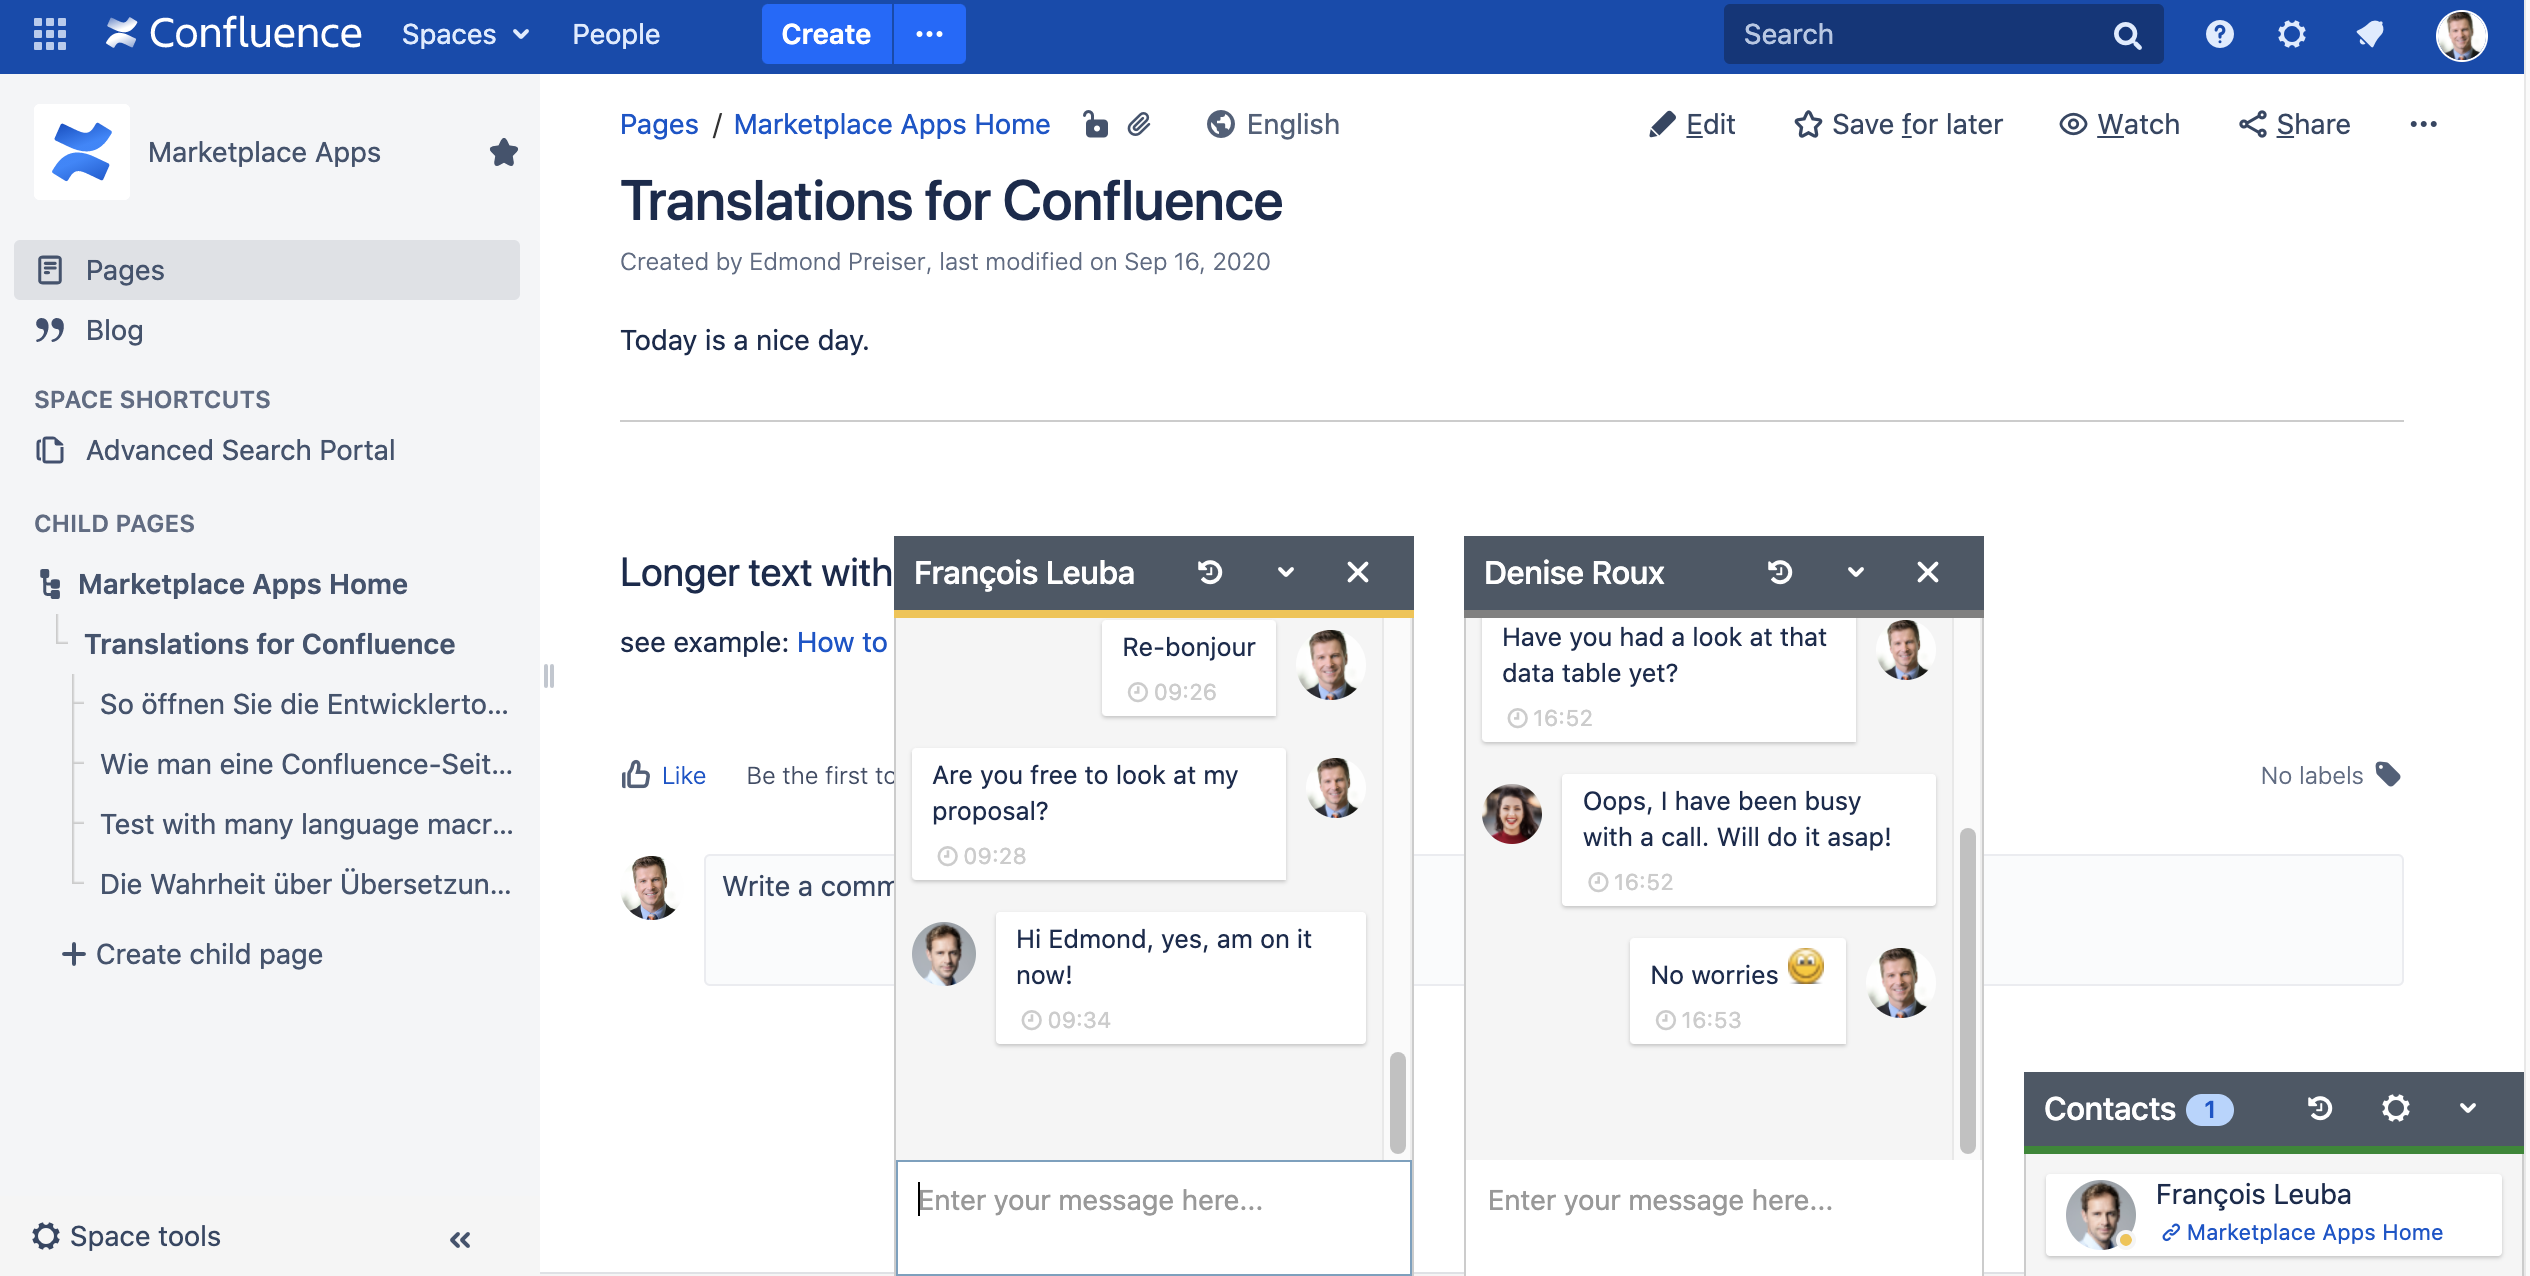Open page restrictions via the lock icon

click(1094, 124)
